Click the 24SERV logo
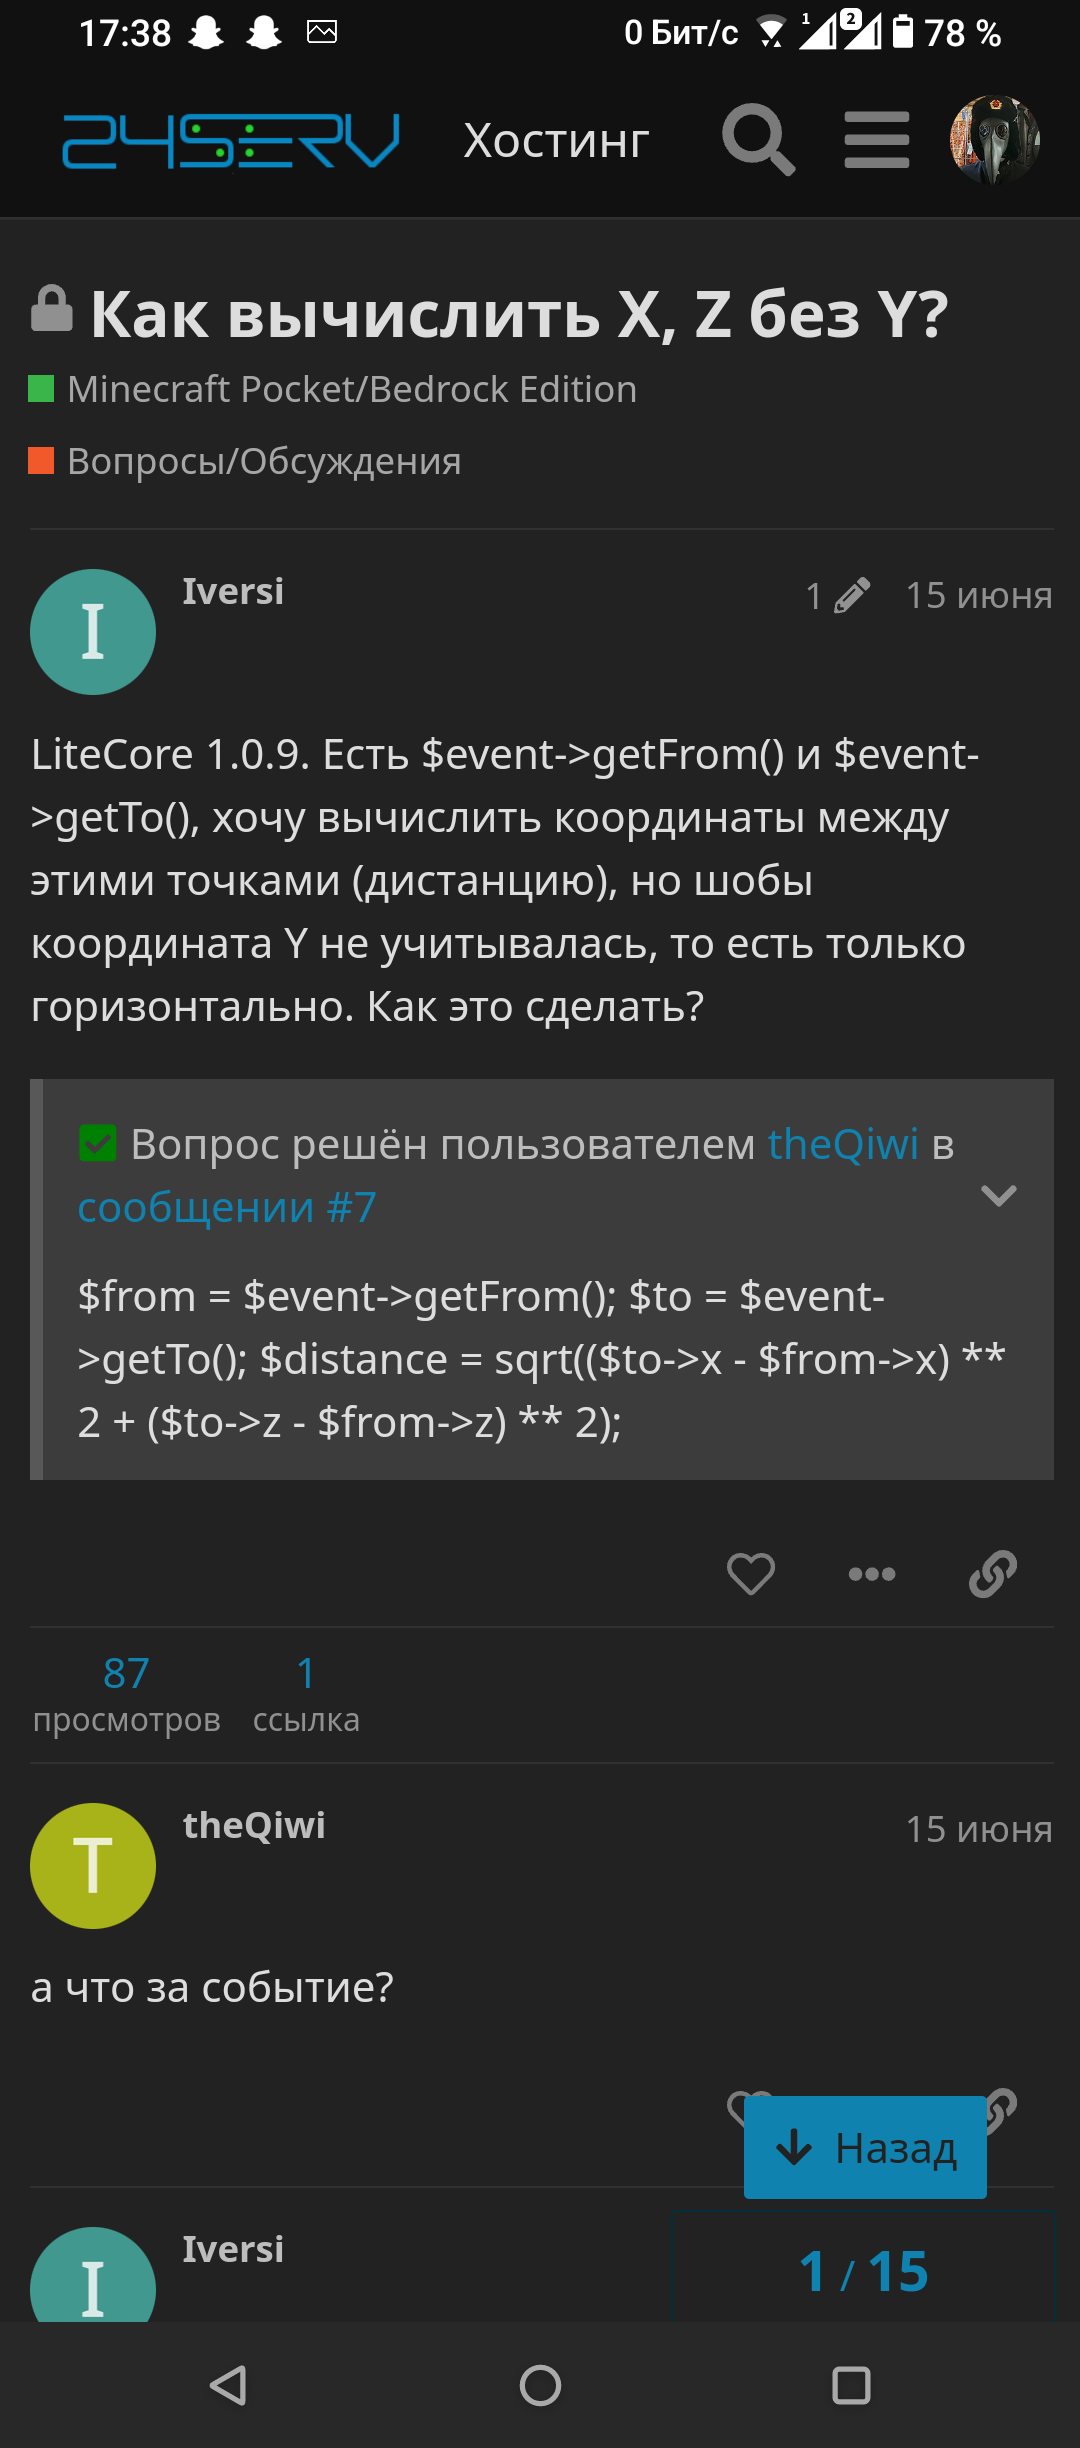The height and width of the screenshot is (2448, 1080). click(x=231, y=140)
